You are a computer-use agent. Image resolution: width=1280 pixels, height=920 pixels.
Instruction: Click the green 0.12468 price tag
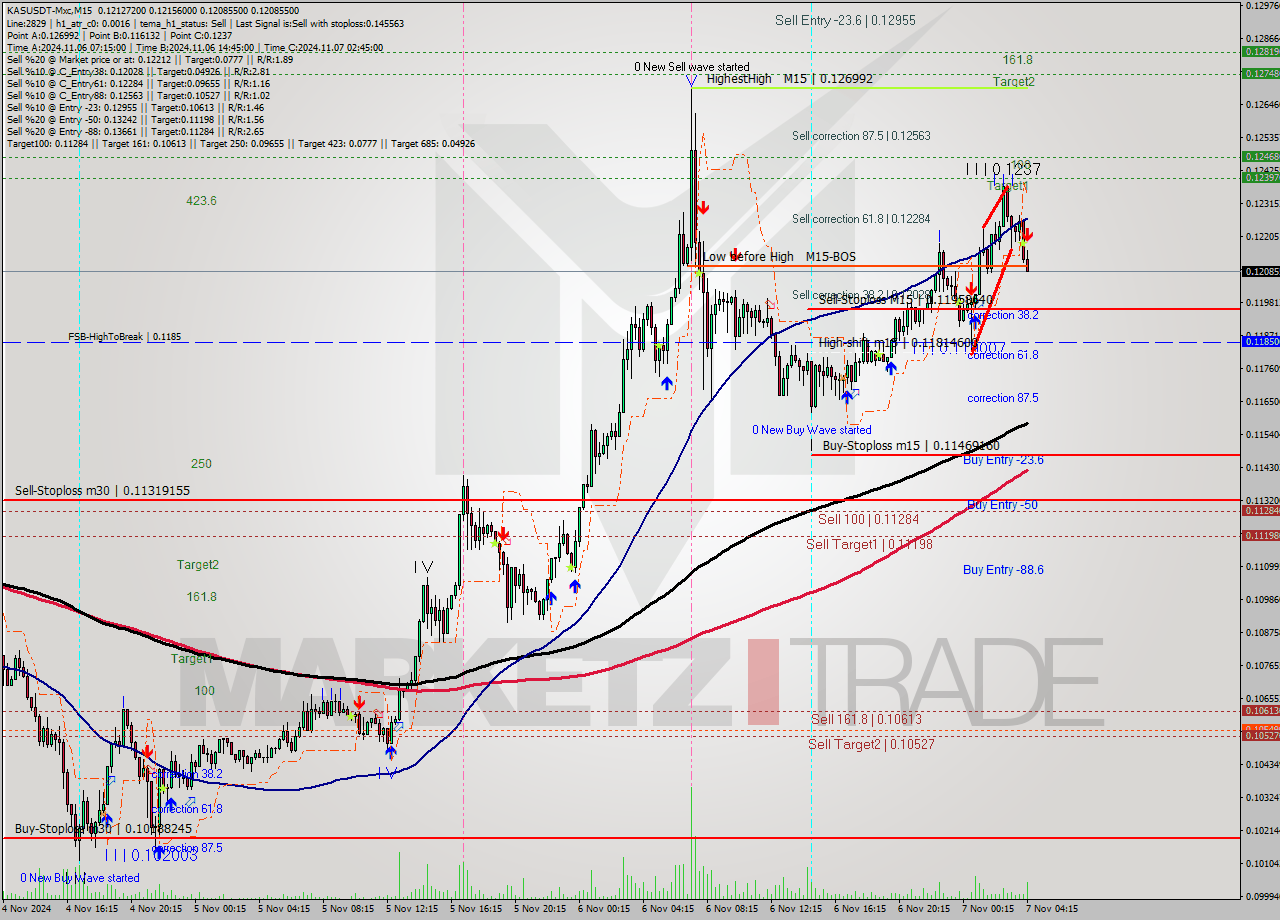click(1259, 156)
